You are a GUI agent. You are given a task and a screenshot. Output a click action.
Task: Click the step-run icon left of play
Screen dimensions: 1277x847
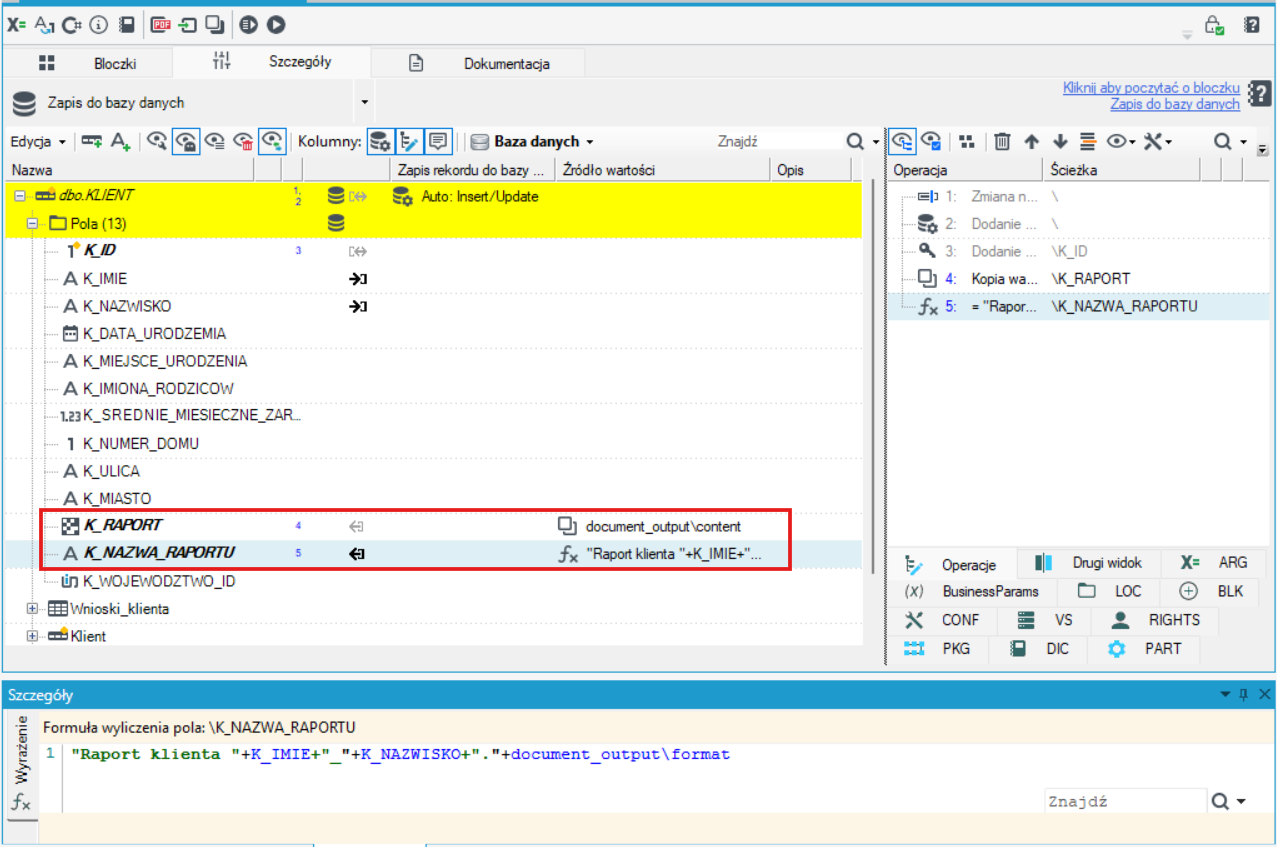coord(249,24)
